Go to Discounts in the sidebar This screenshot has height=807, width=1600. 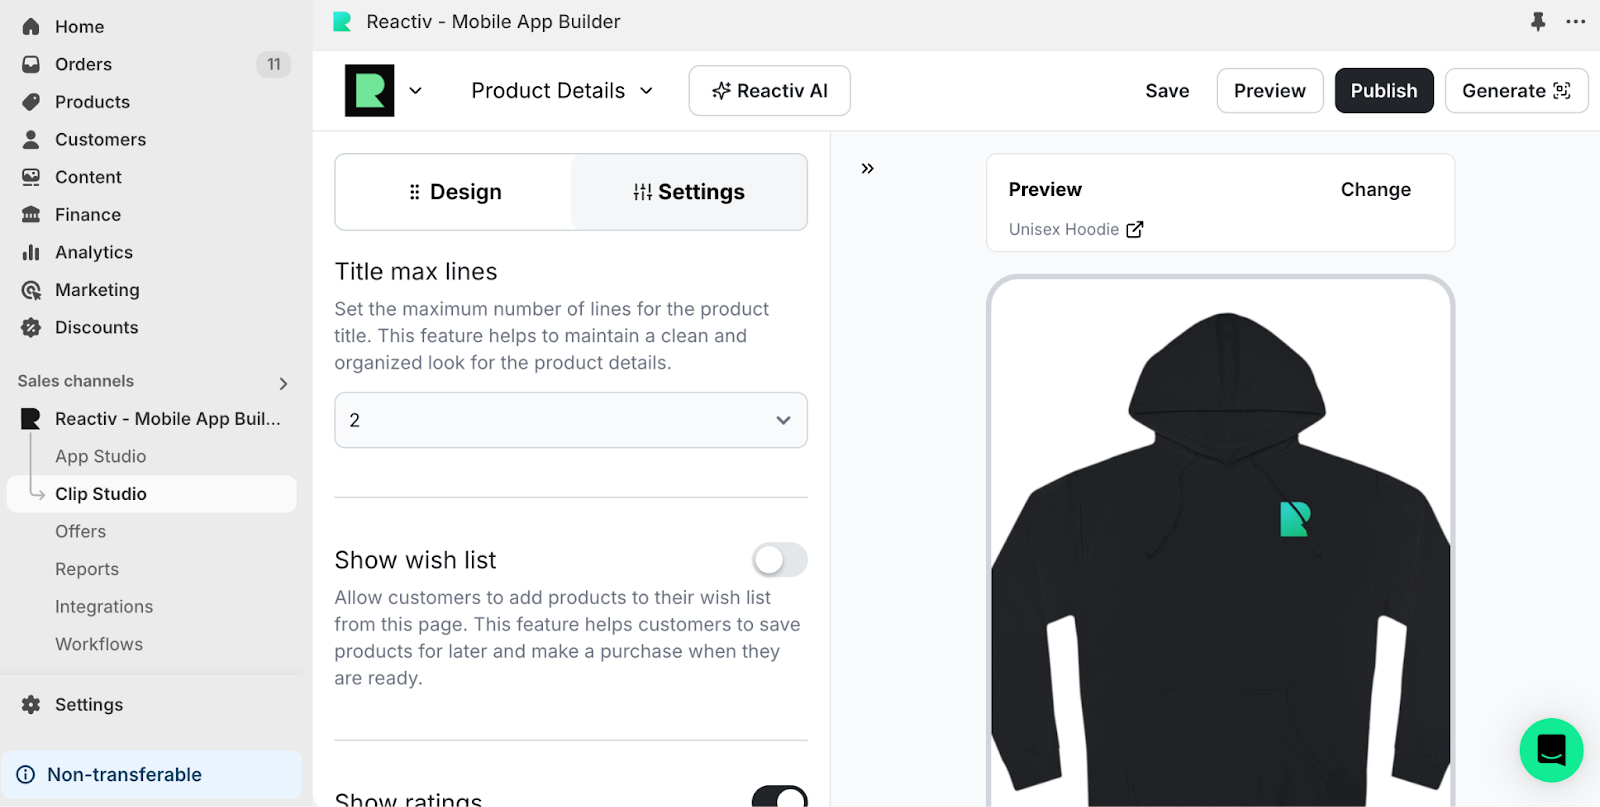click(x=96, y=327)
